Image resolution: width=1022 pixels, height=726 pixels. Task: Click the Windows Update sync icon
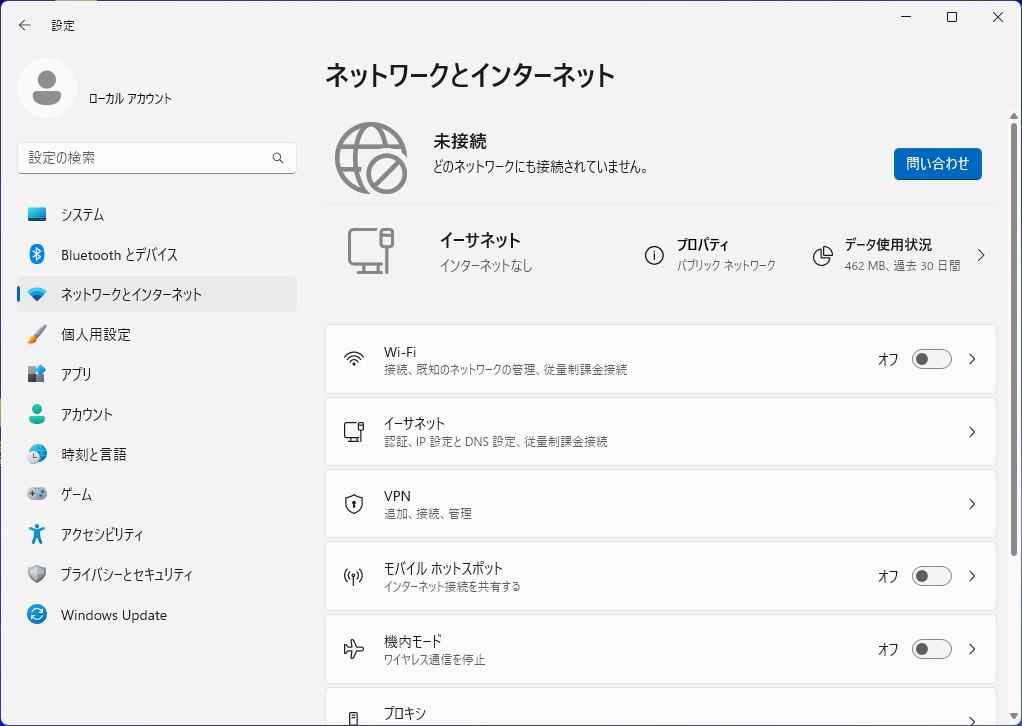37,614
